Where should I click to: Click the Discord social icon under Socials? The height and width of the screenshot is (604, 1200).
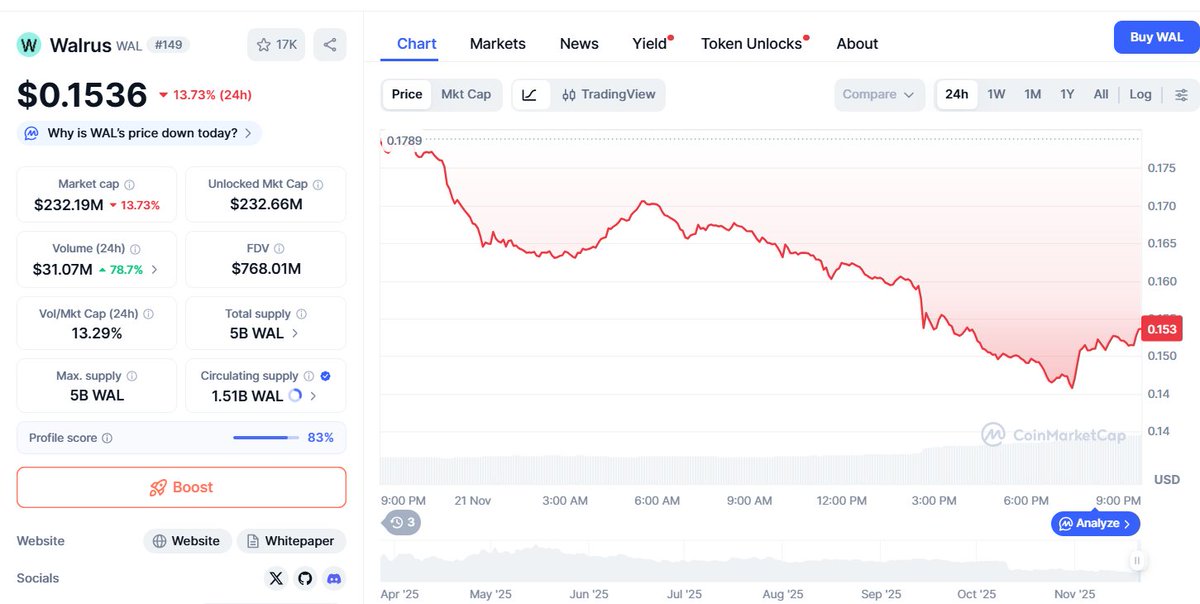(x=334, y=578)
